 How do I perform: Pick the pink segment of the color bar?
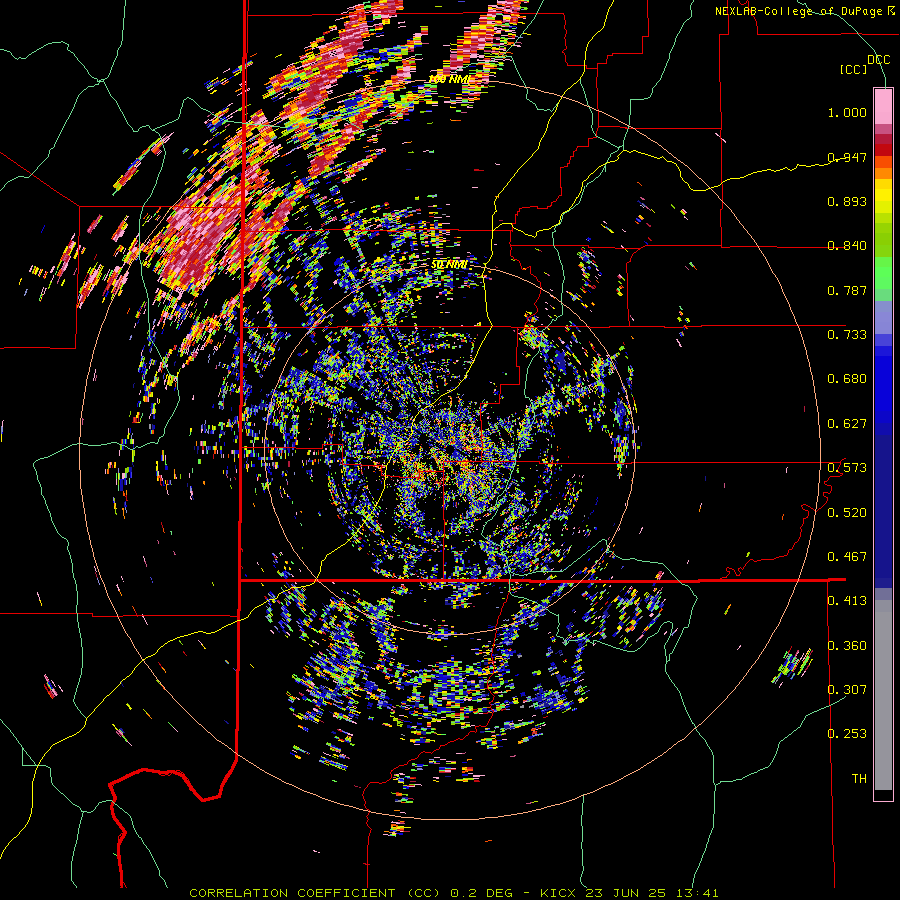pyautogui.click(x=883, y=107)
